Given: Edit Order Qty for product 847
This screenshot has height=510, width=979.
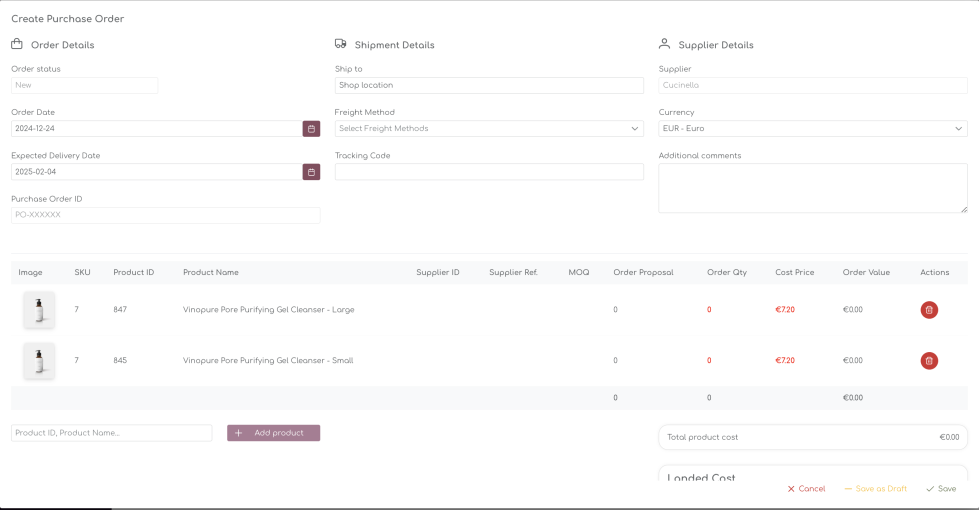Looking at the screenshot, I should 709,310.
